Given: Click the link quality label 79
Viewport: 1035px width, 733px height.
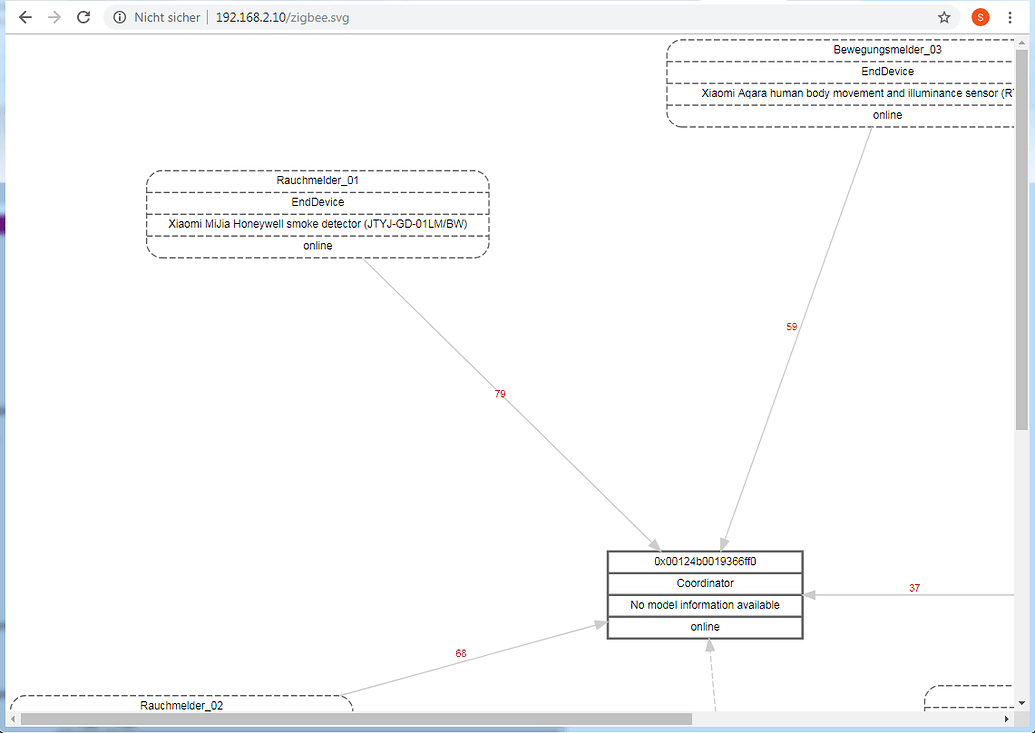Looking at the screenshot, I should coord(499,394).
